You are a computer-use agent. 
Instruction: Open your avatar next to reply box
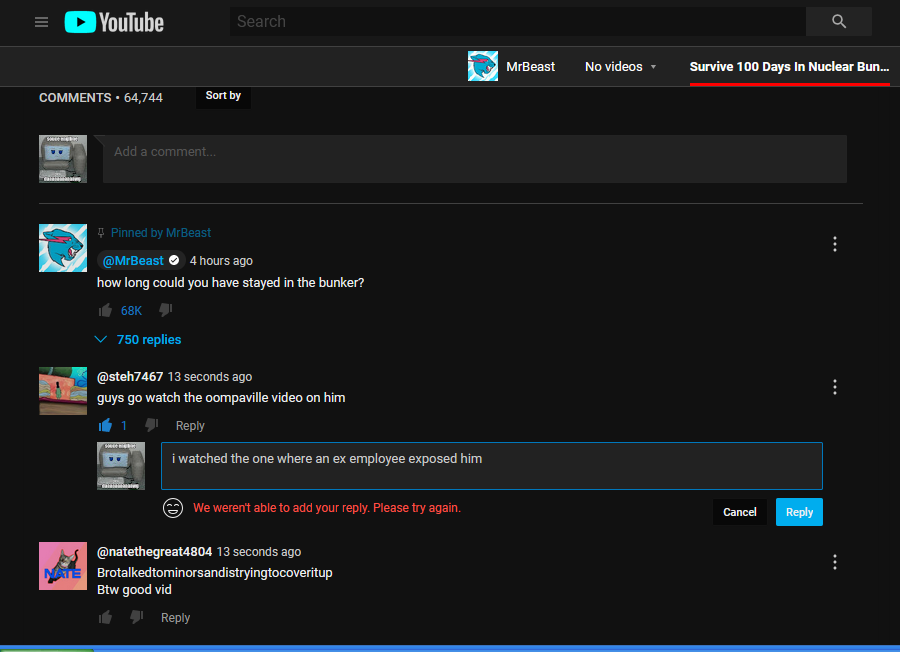[121, 466]
